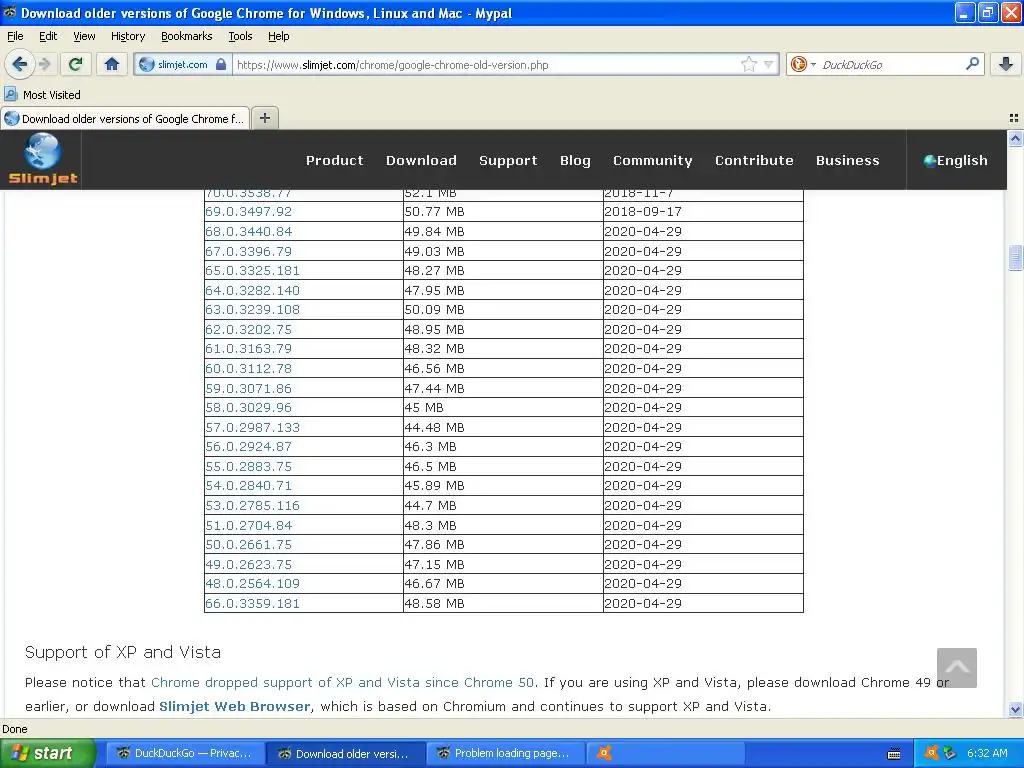Open the Edit menu
Viewport: 1024px width, 768px height.
pyautogui.click(x=48, y=36)
